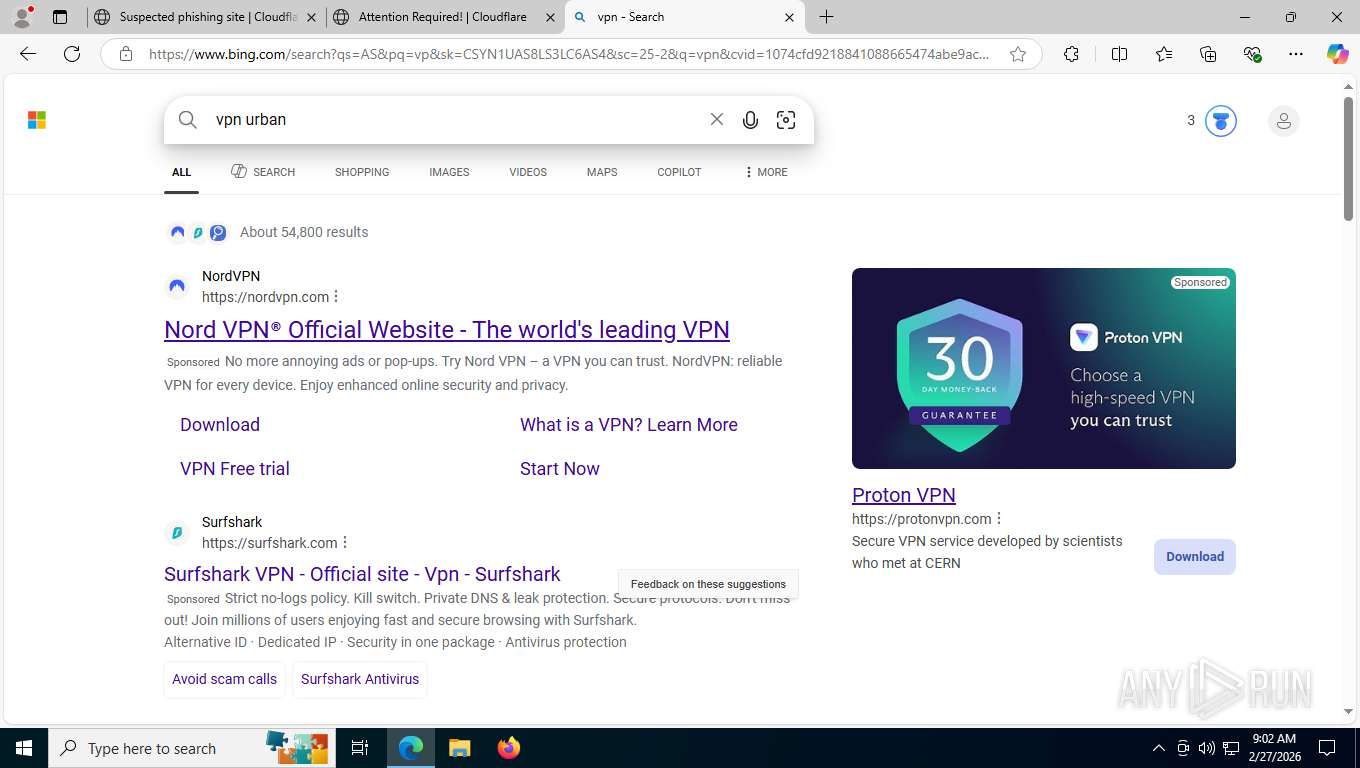Switch to the COPILOT tab
This screenshot has width=1360, height=768.
679,172
